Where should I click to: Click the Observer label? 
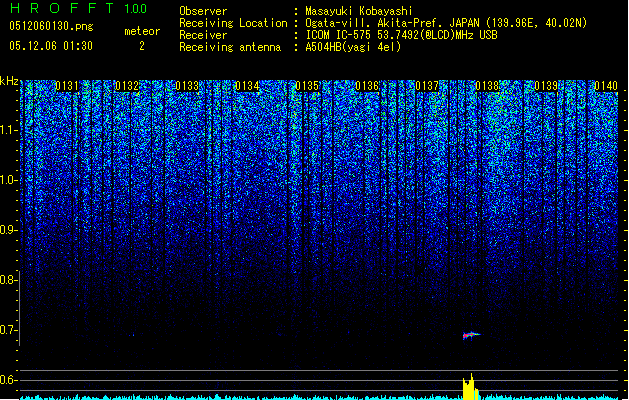coord(203,11)
